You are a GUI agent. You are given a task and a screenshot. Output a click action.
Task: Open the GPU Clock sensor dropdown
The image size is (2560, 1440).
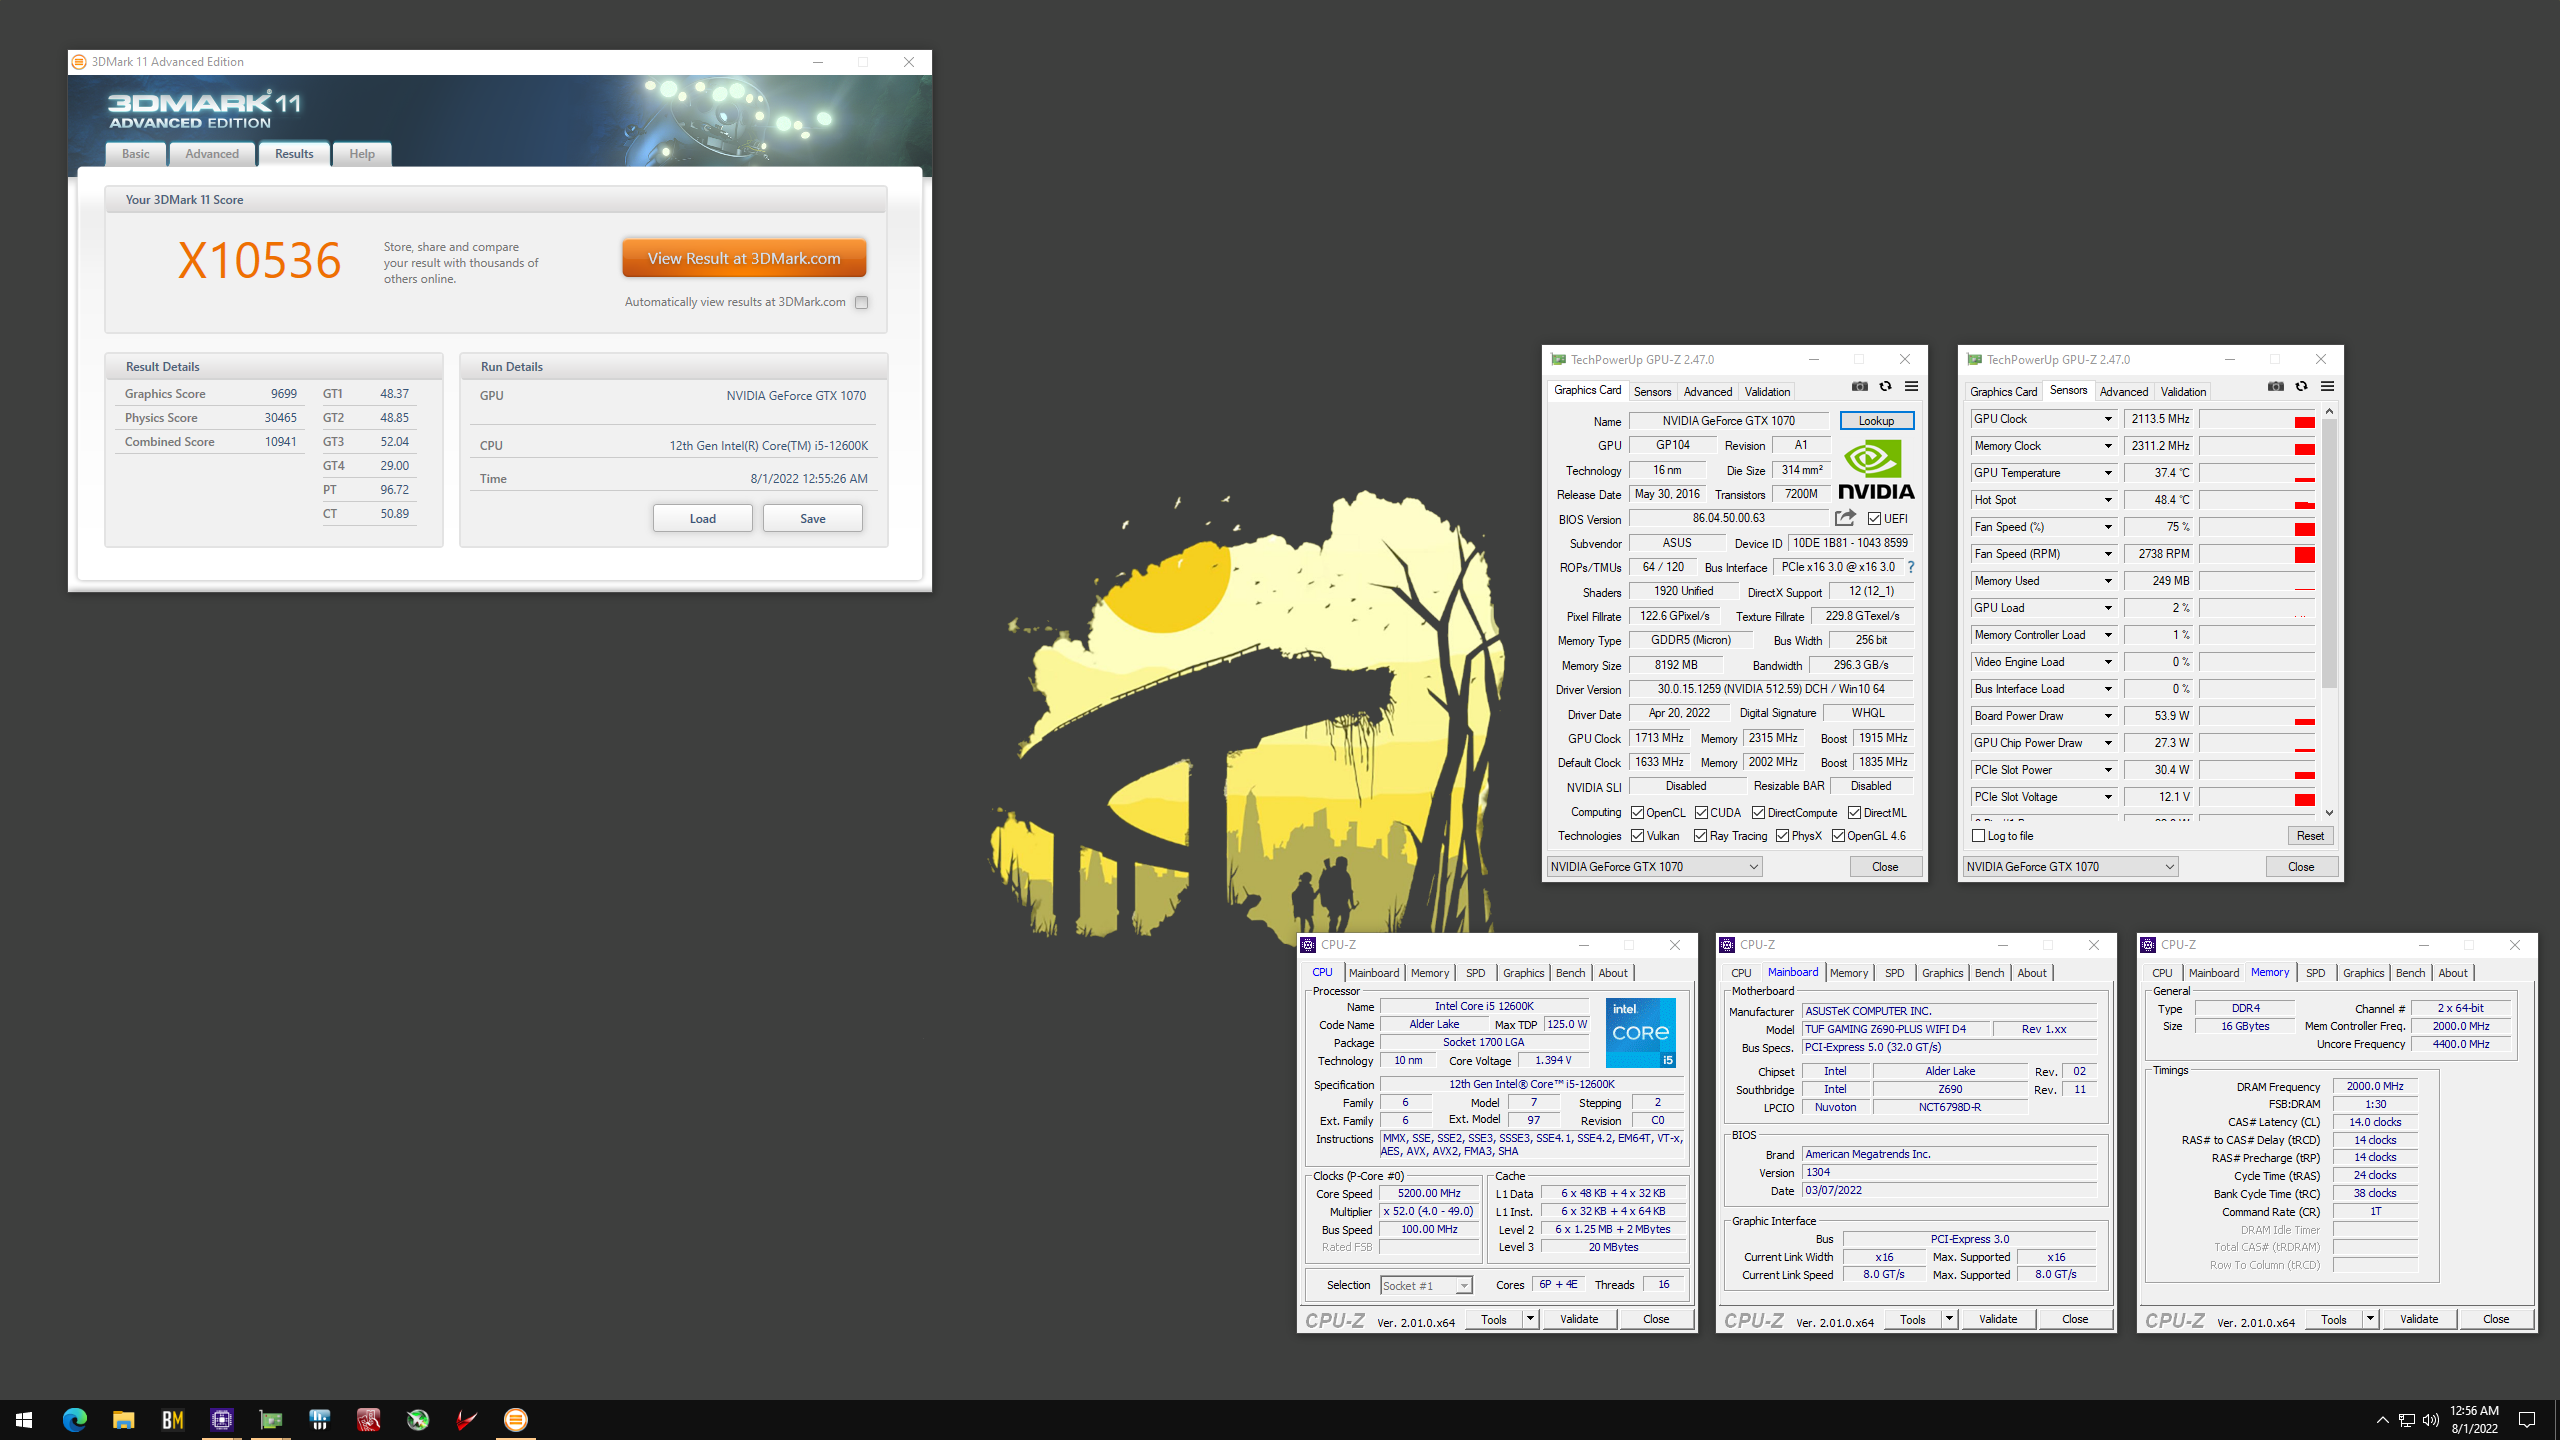(x=2107, y=419)
